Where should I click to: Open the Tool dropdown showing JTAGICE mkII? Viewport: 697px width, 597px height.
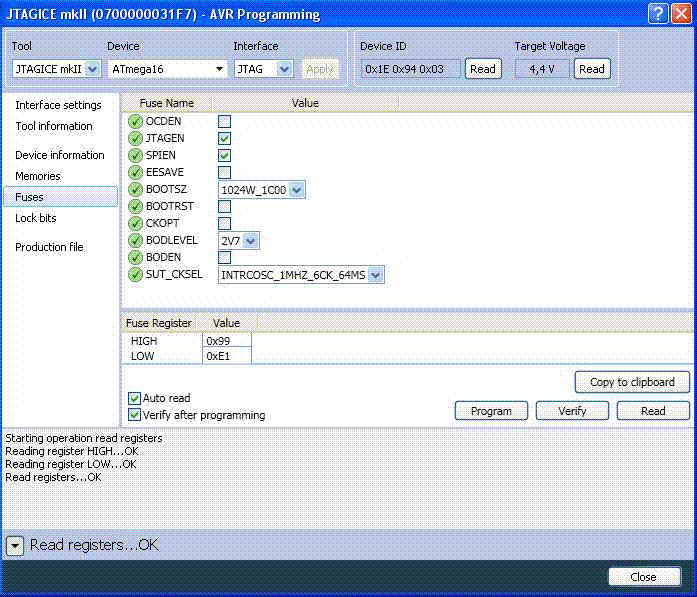[x=57, y=69]
